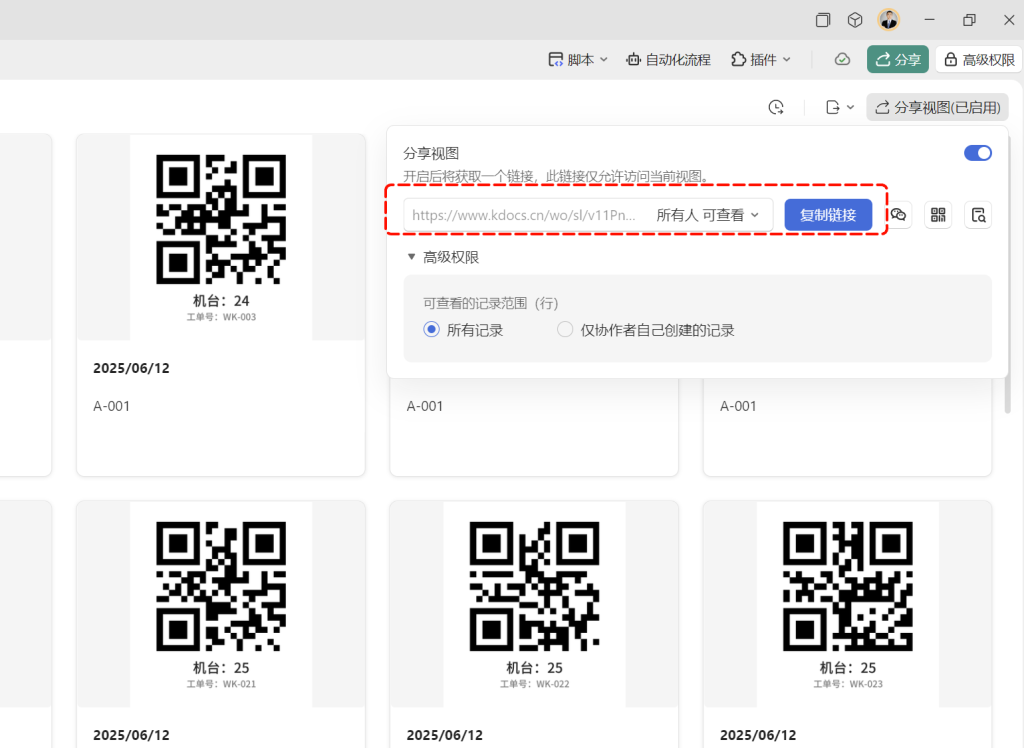Click the green 分享 button

click(x=898, y=59)
